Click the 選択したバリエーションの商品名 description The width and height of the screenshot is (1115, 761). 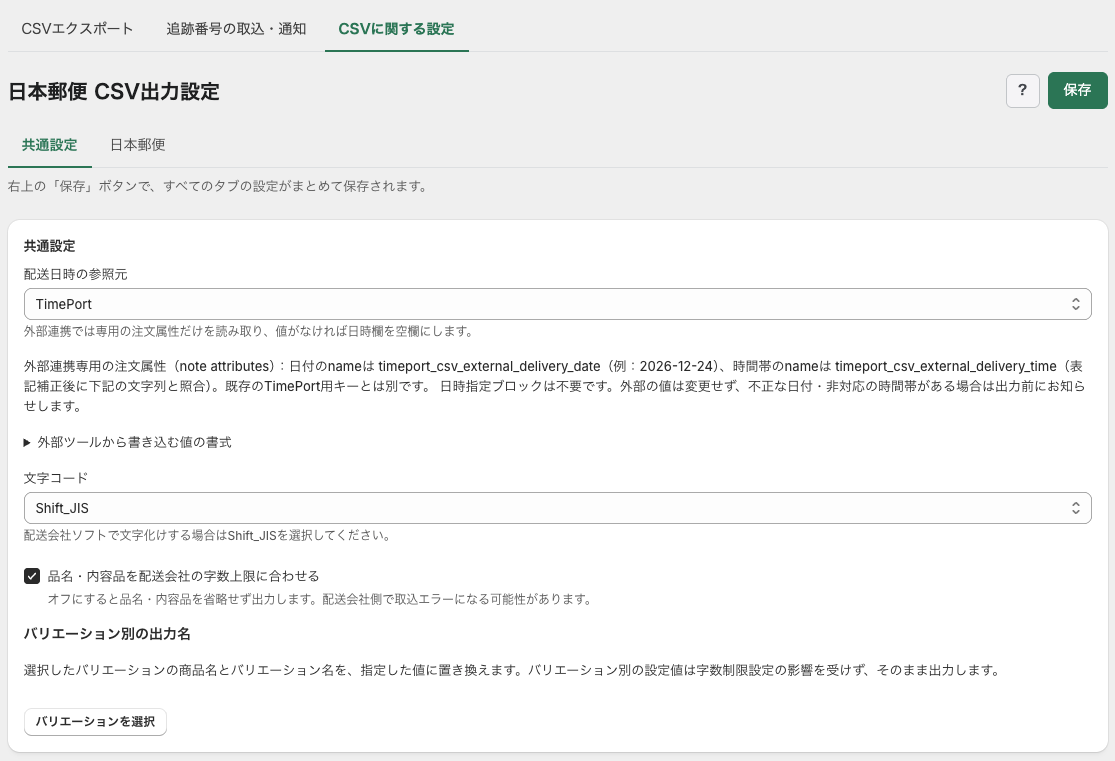[513, 670]
